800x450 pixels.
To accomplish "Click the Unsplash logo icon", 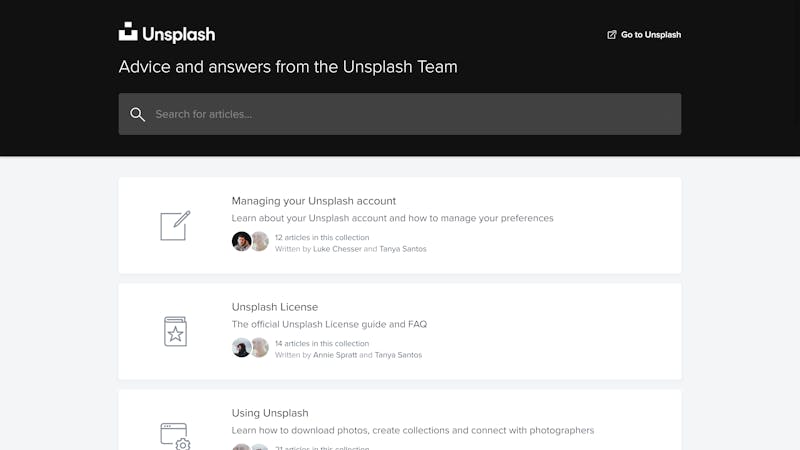I will click(x=128, y=31).
